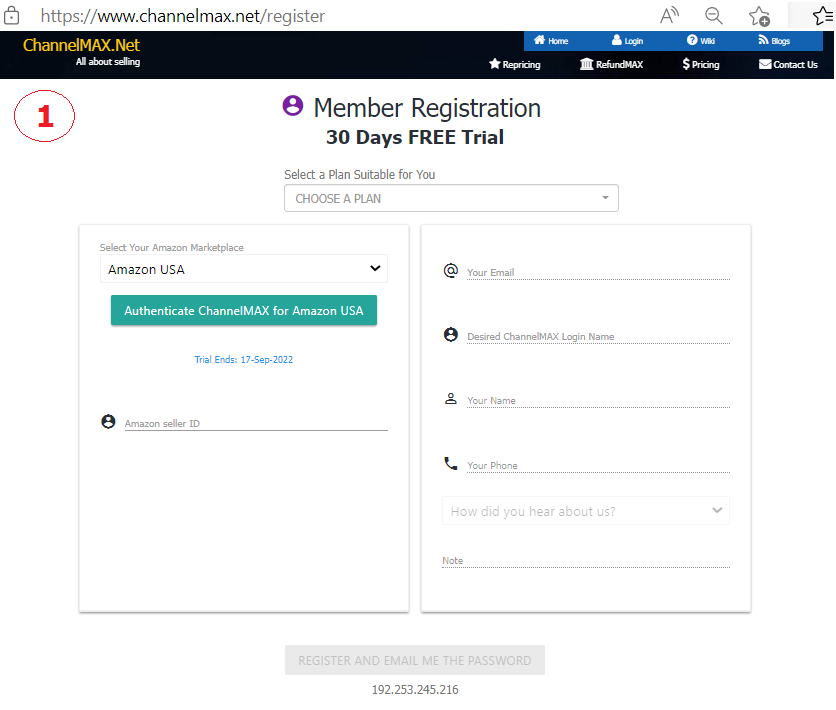836x710 pixels.
Task: Click Authenticate ChannelMAX for Amazon USA button
Action: (243, 311)
